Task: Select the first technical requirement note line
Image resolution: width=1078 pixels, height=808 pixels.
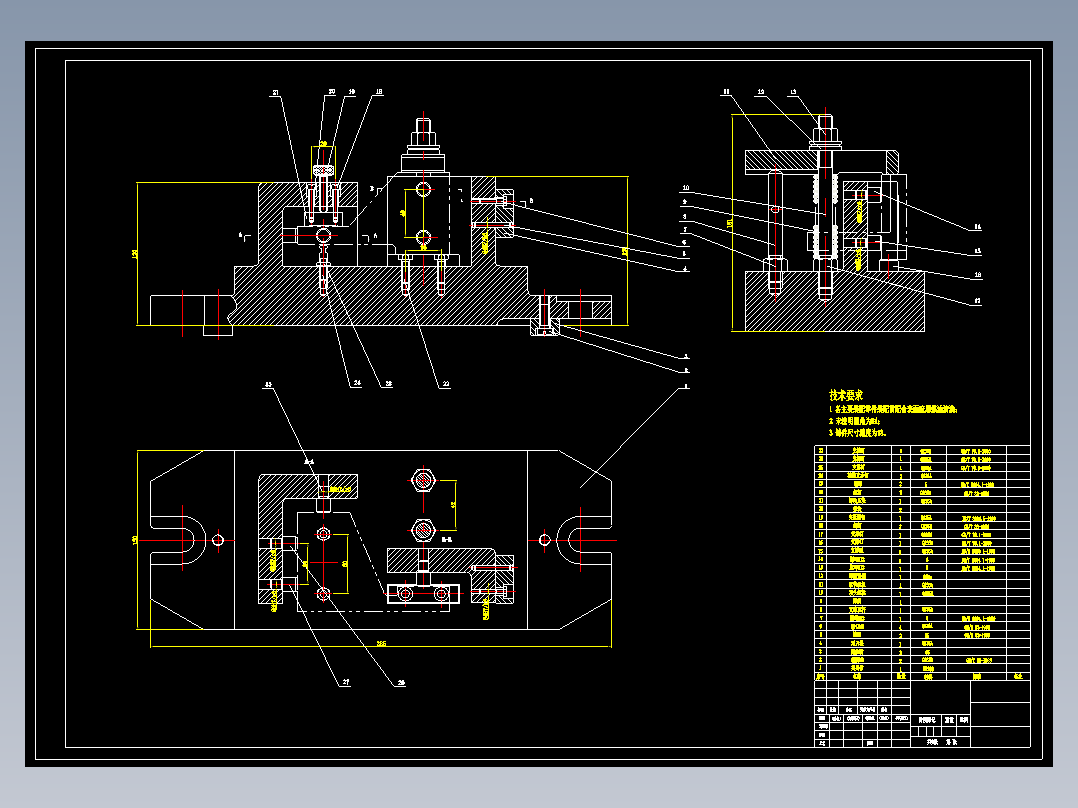Action: (x=892, y=410)
